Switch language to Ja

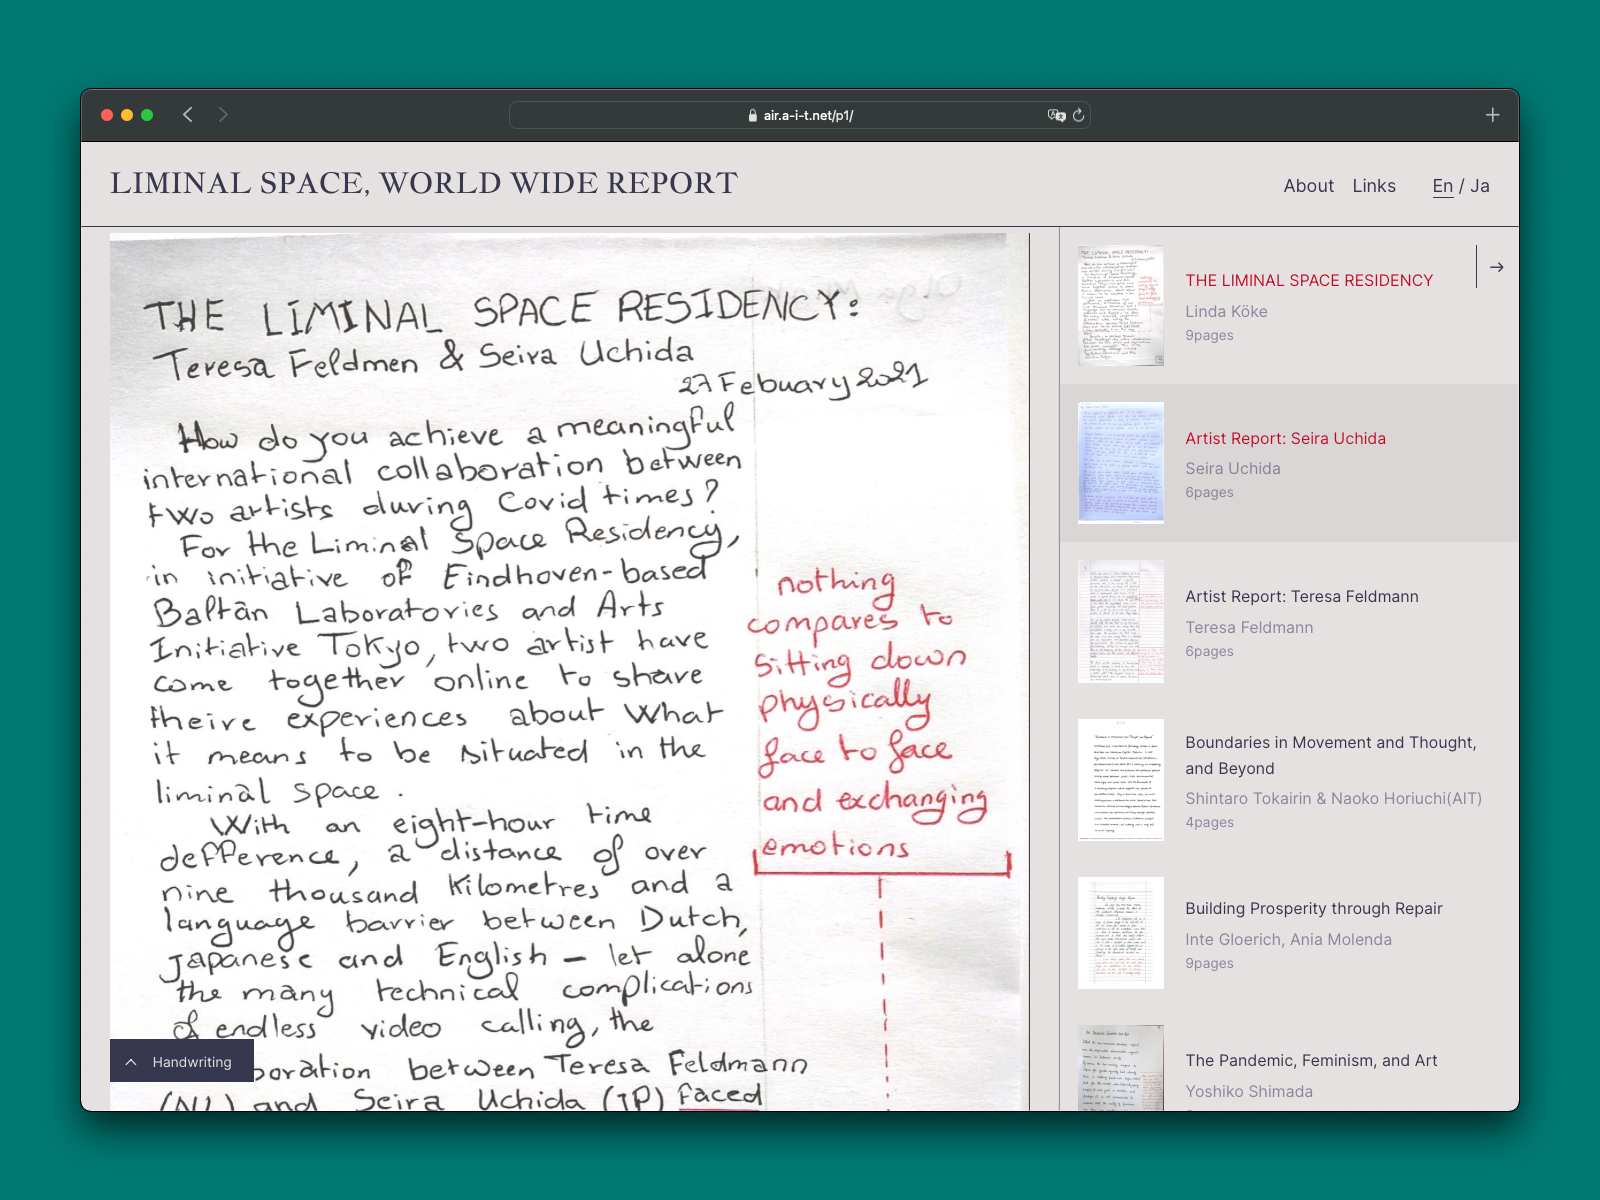point(1480,186)
